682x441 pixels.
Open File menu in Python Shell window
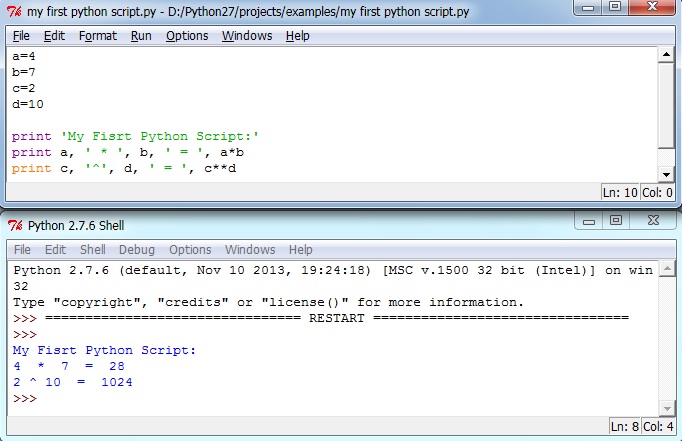[22, 250]
